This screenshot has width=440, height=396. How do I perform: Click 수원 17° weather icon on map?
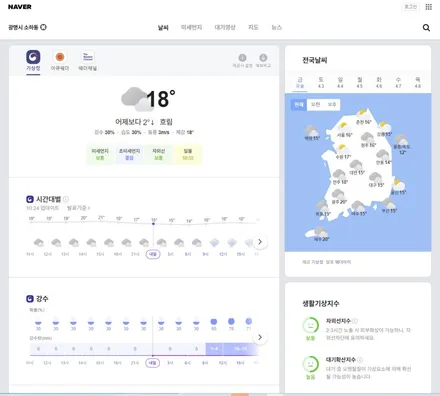(342, 149)
